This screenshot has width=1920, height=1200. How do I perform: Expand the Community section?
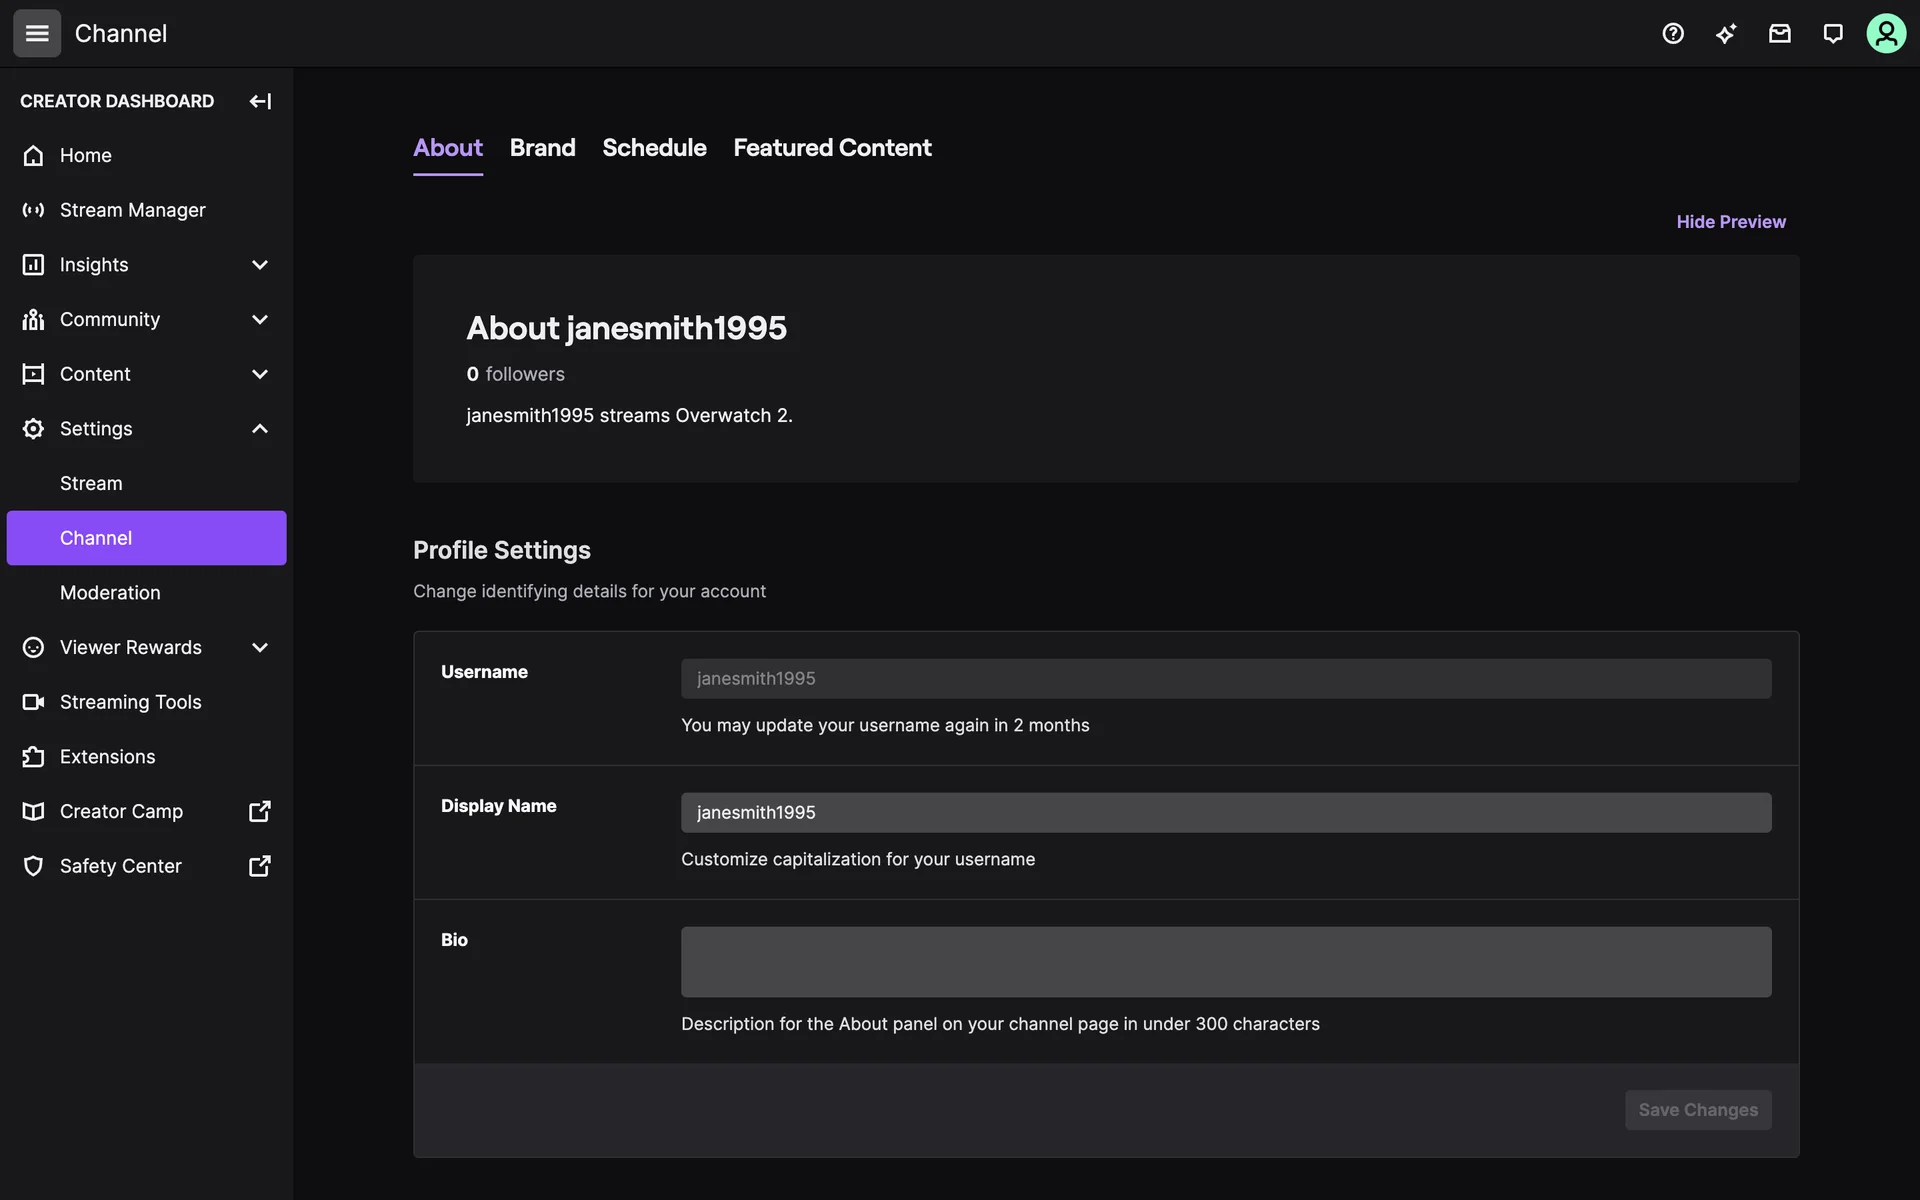tap(259, 319)
